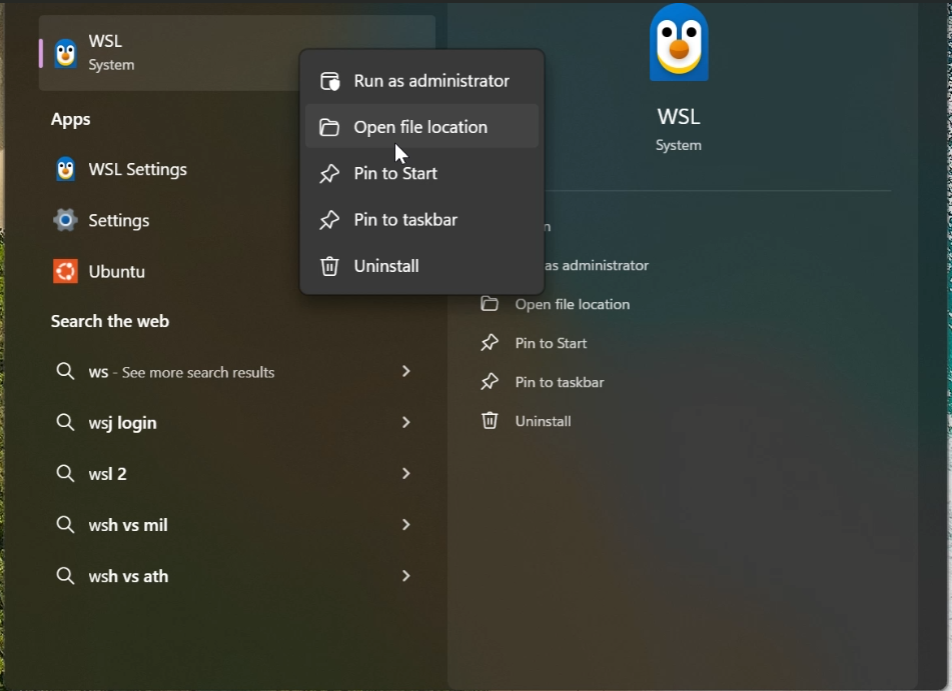Click the WSL Settings penguin icon
Viewport: 952px width, 691px height.
pyautogui.click(x=65, y=169)
